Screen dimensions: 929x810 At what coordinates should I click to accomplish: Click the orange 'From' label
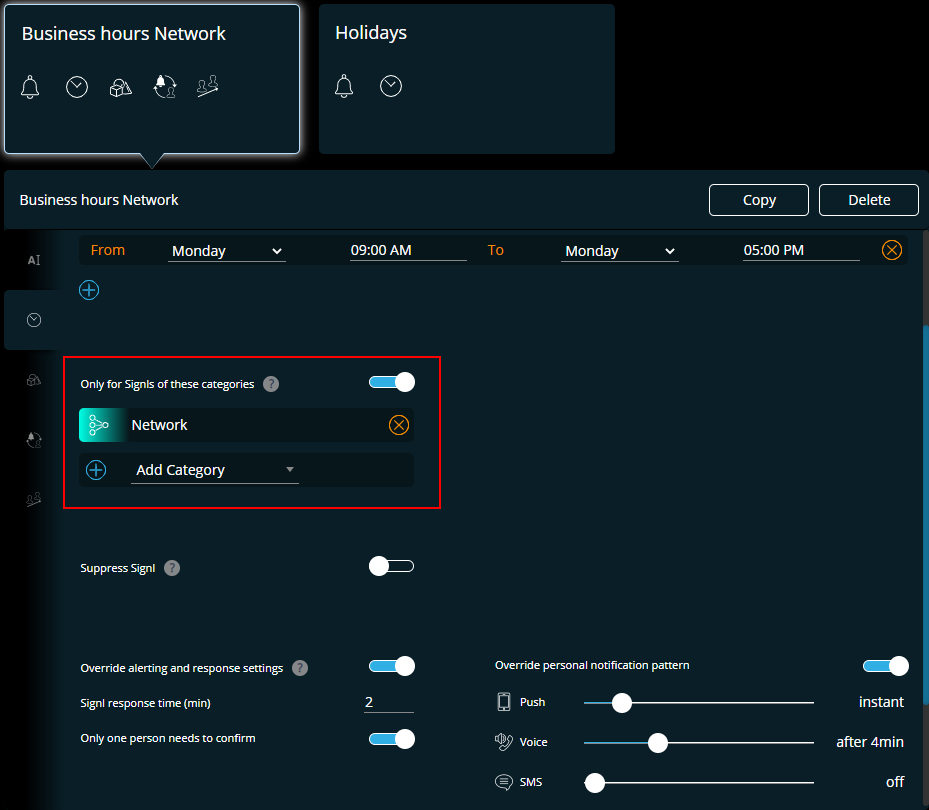[x=108, y=250]
